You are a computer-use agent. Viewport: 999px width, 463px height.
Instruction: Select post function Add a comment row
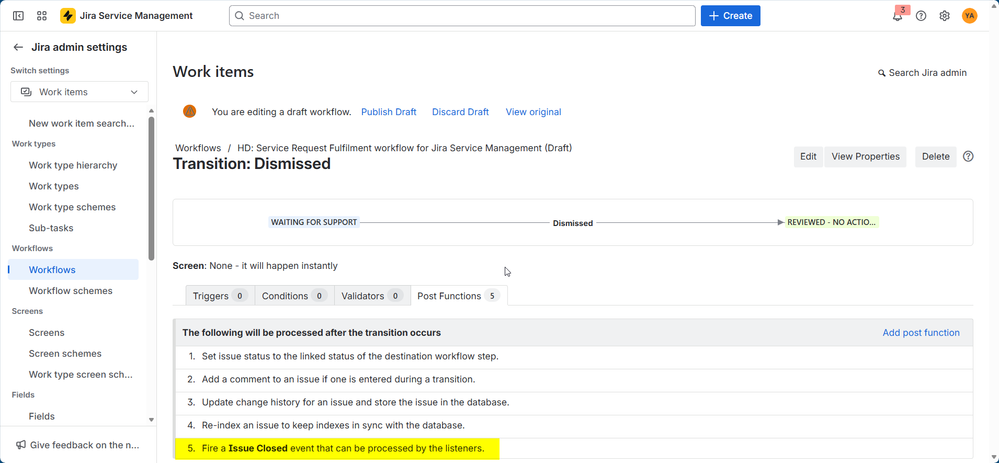coord(574,380)
